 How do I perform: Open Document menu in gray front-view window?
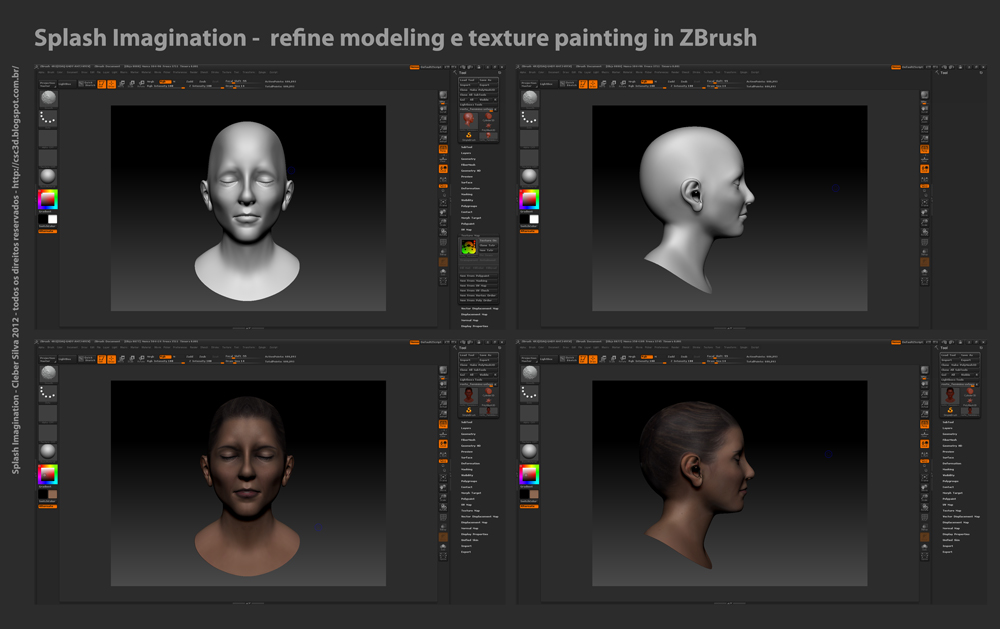coord(72,72)
